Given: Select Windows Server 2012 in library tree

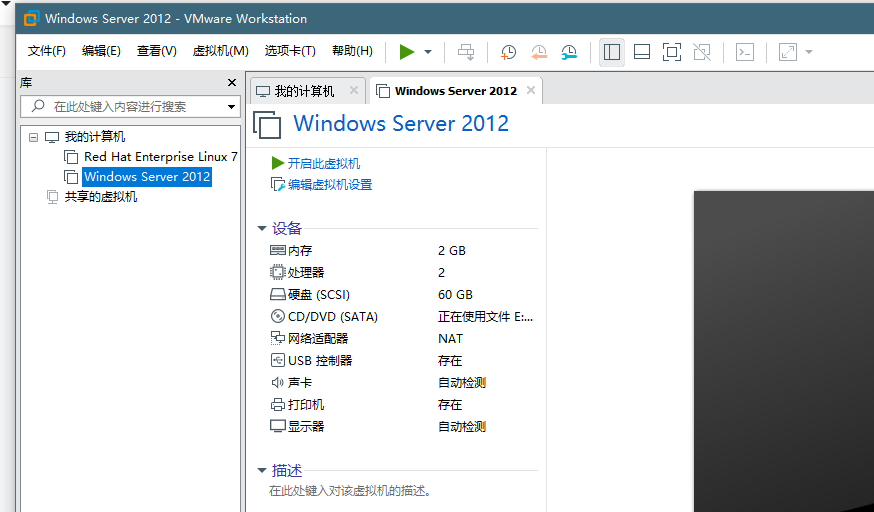Looking at the screenshot, I should point(147,177).
